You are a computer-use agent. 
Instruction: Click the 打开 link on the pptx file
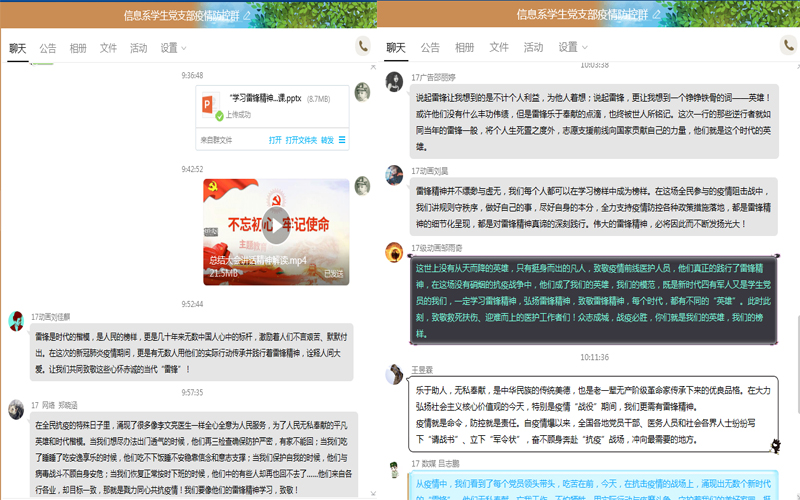click(x=275, y=140)
